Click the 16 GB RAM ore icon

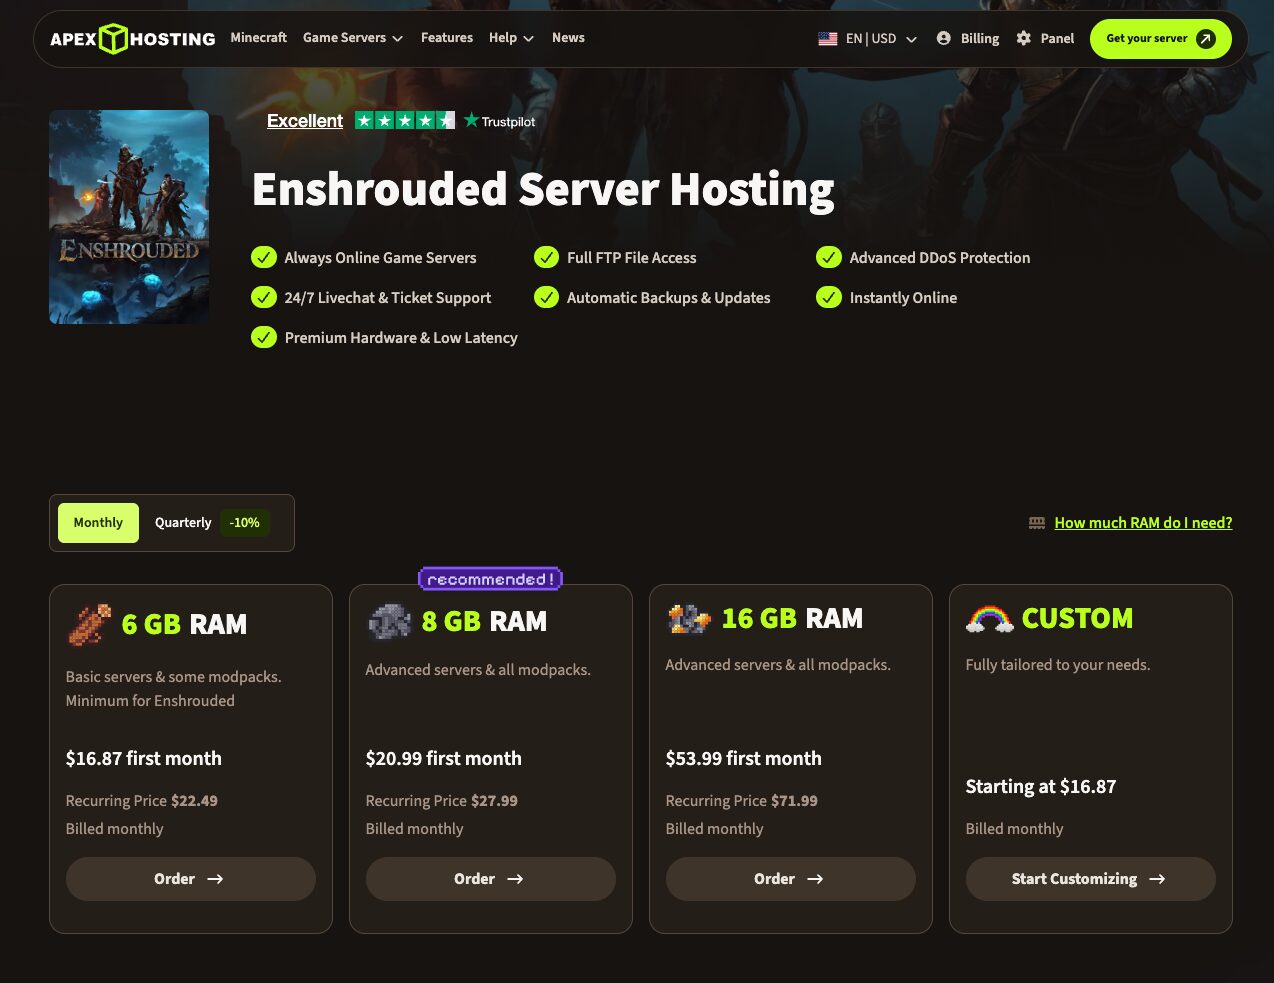689,619
